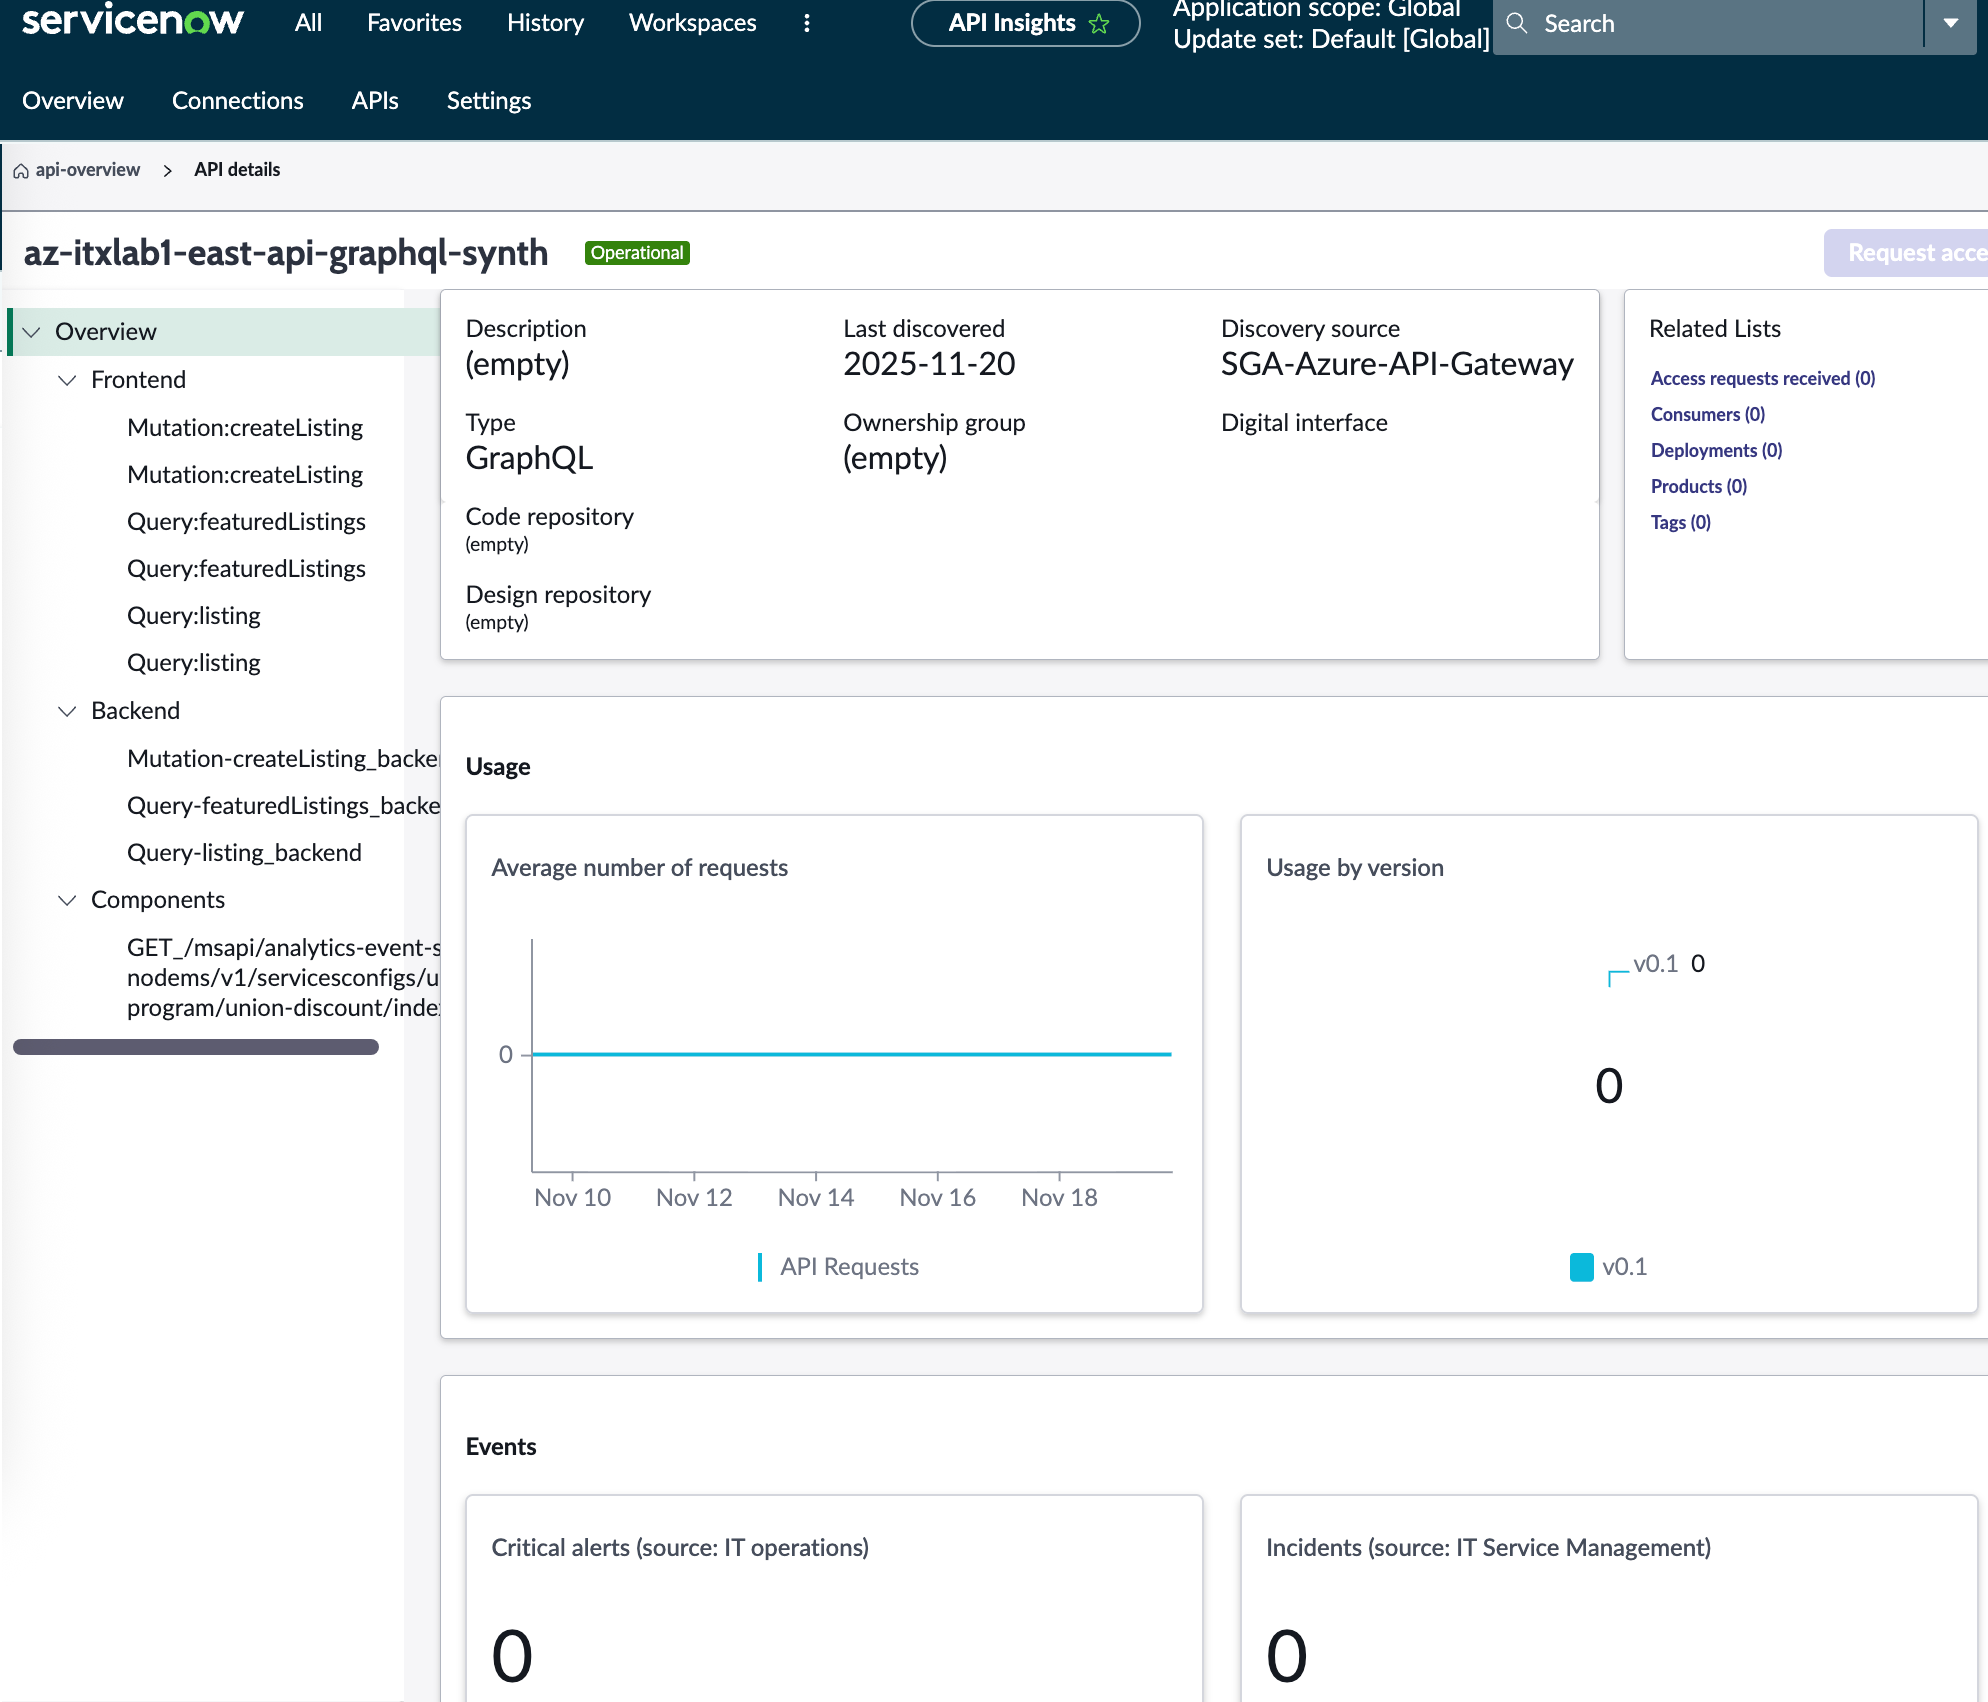The image size is (1988, 1702).
Task: Select the first Query:featuredListings item
Action: point(246,522)
